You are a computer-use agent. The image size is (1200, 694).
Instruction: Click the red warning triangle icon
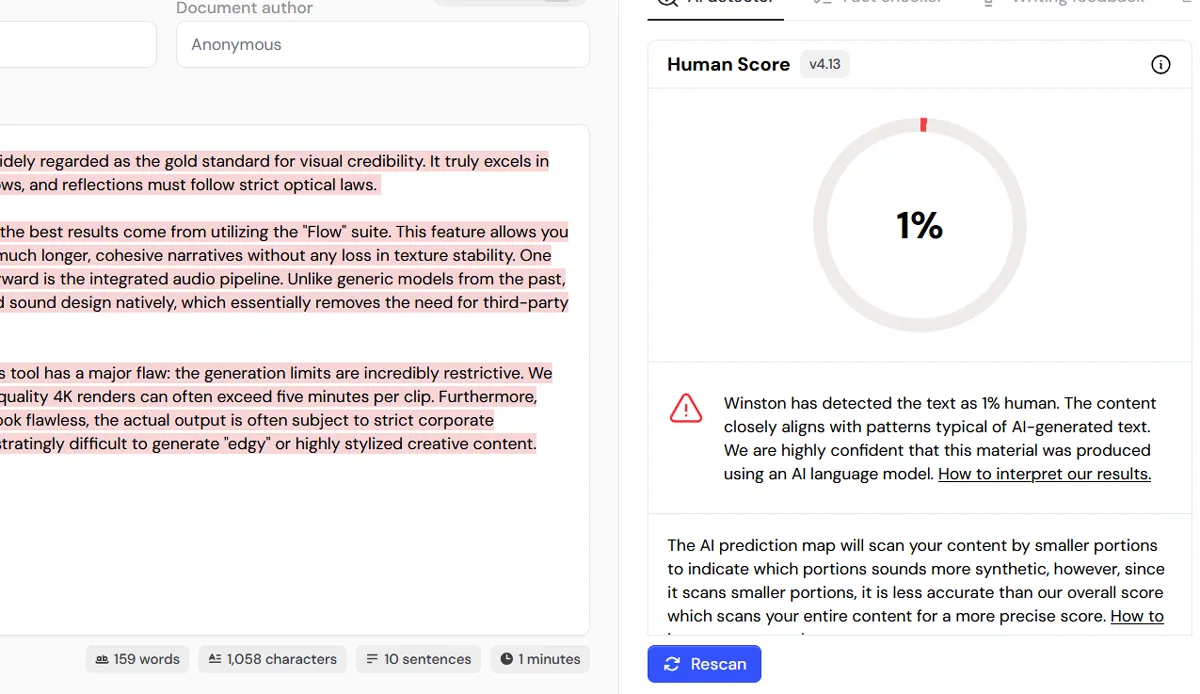click(x=686, y=408)
